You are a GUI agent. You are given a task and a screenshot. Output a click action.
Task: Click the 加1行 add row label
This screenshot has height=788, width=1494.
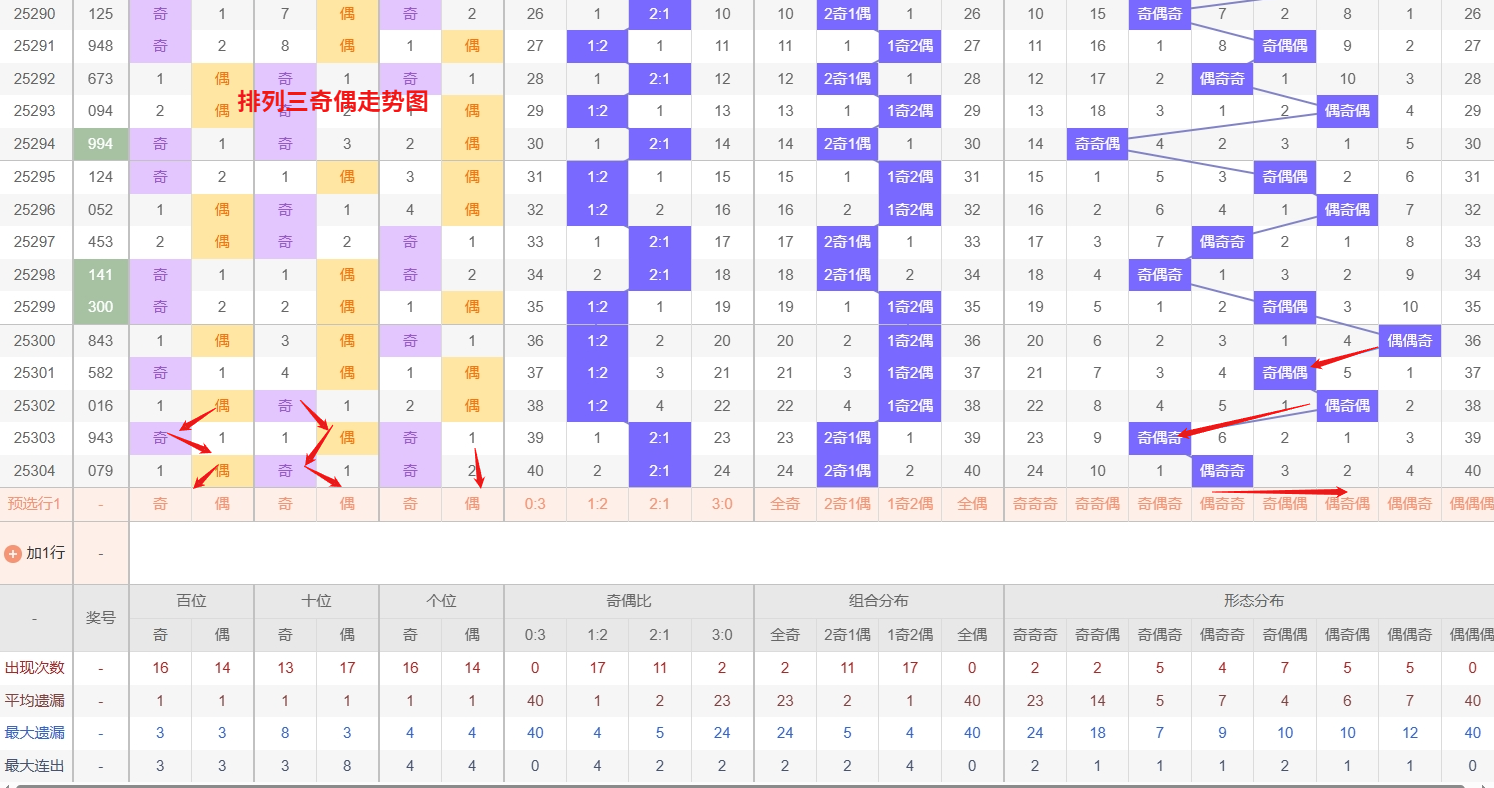[x=45, y=553]
